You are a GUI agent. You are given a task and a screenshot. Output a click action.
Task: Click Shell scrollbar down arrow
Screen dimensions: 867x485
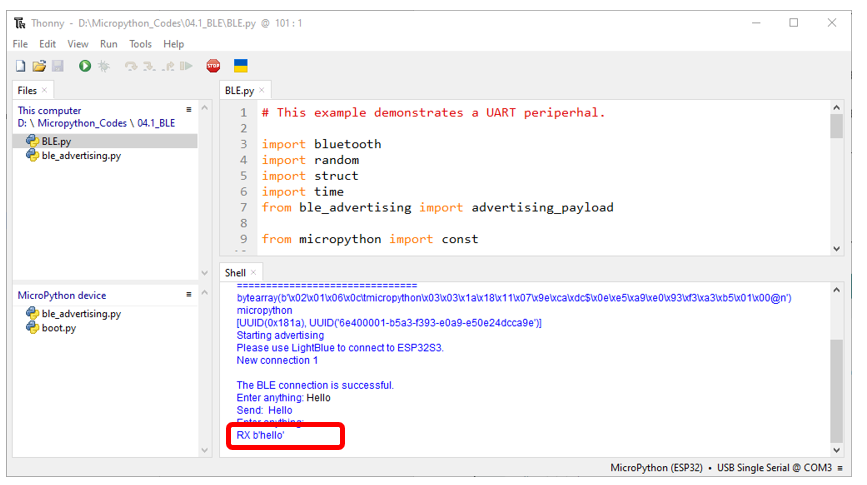tap(837, 450)
